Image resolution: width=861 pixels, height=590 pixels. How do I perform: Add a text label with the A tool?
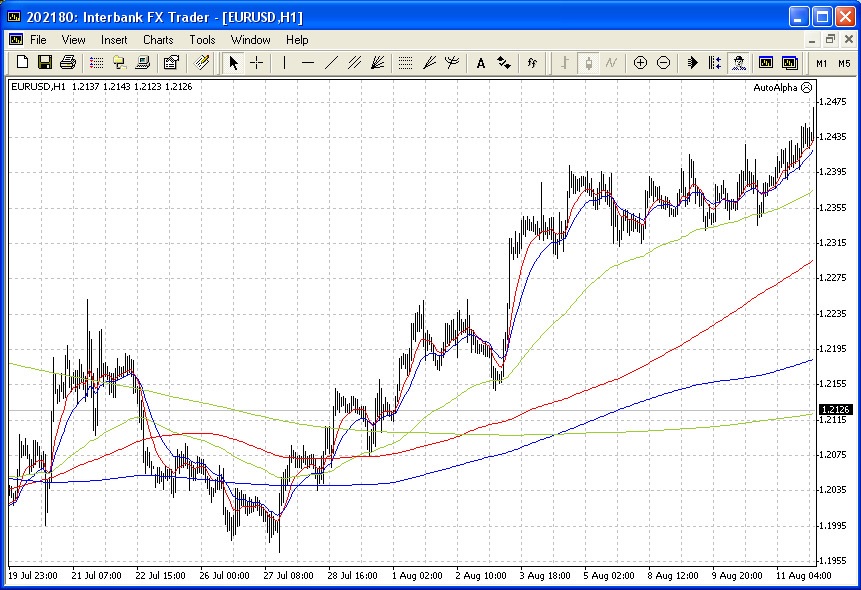[x=481, y=62]
